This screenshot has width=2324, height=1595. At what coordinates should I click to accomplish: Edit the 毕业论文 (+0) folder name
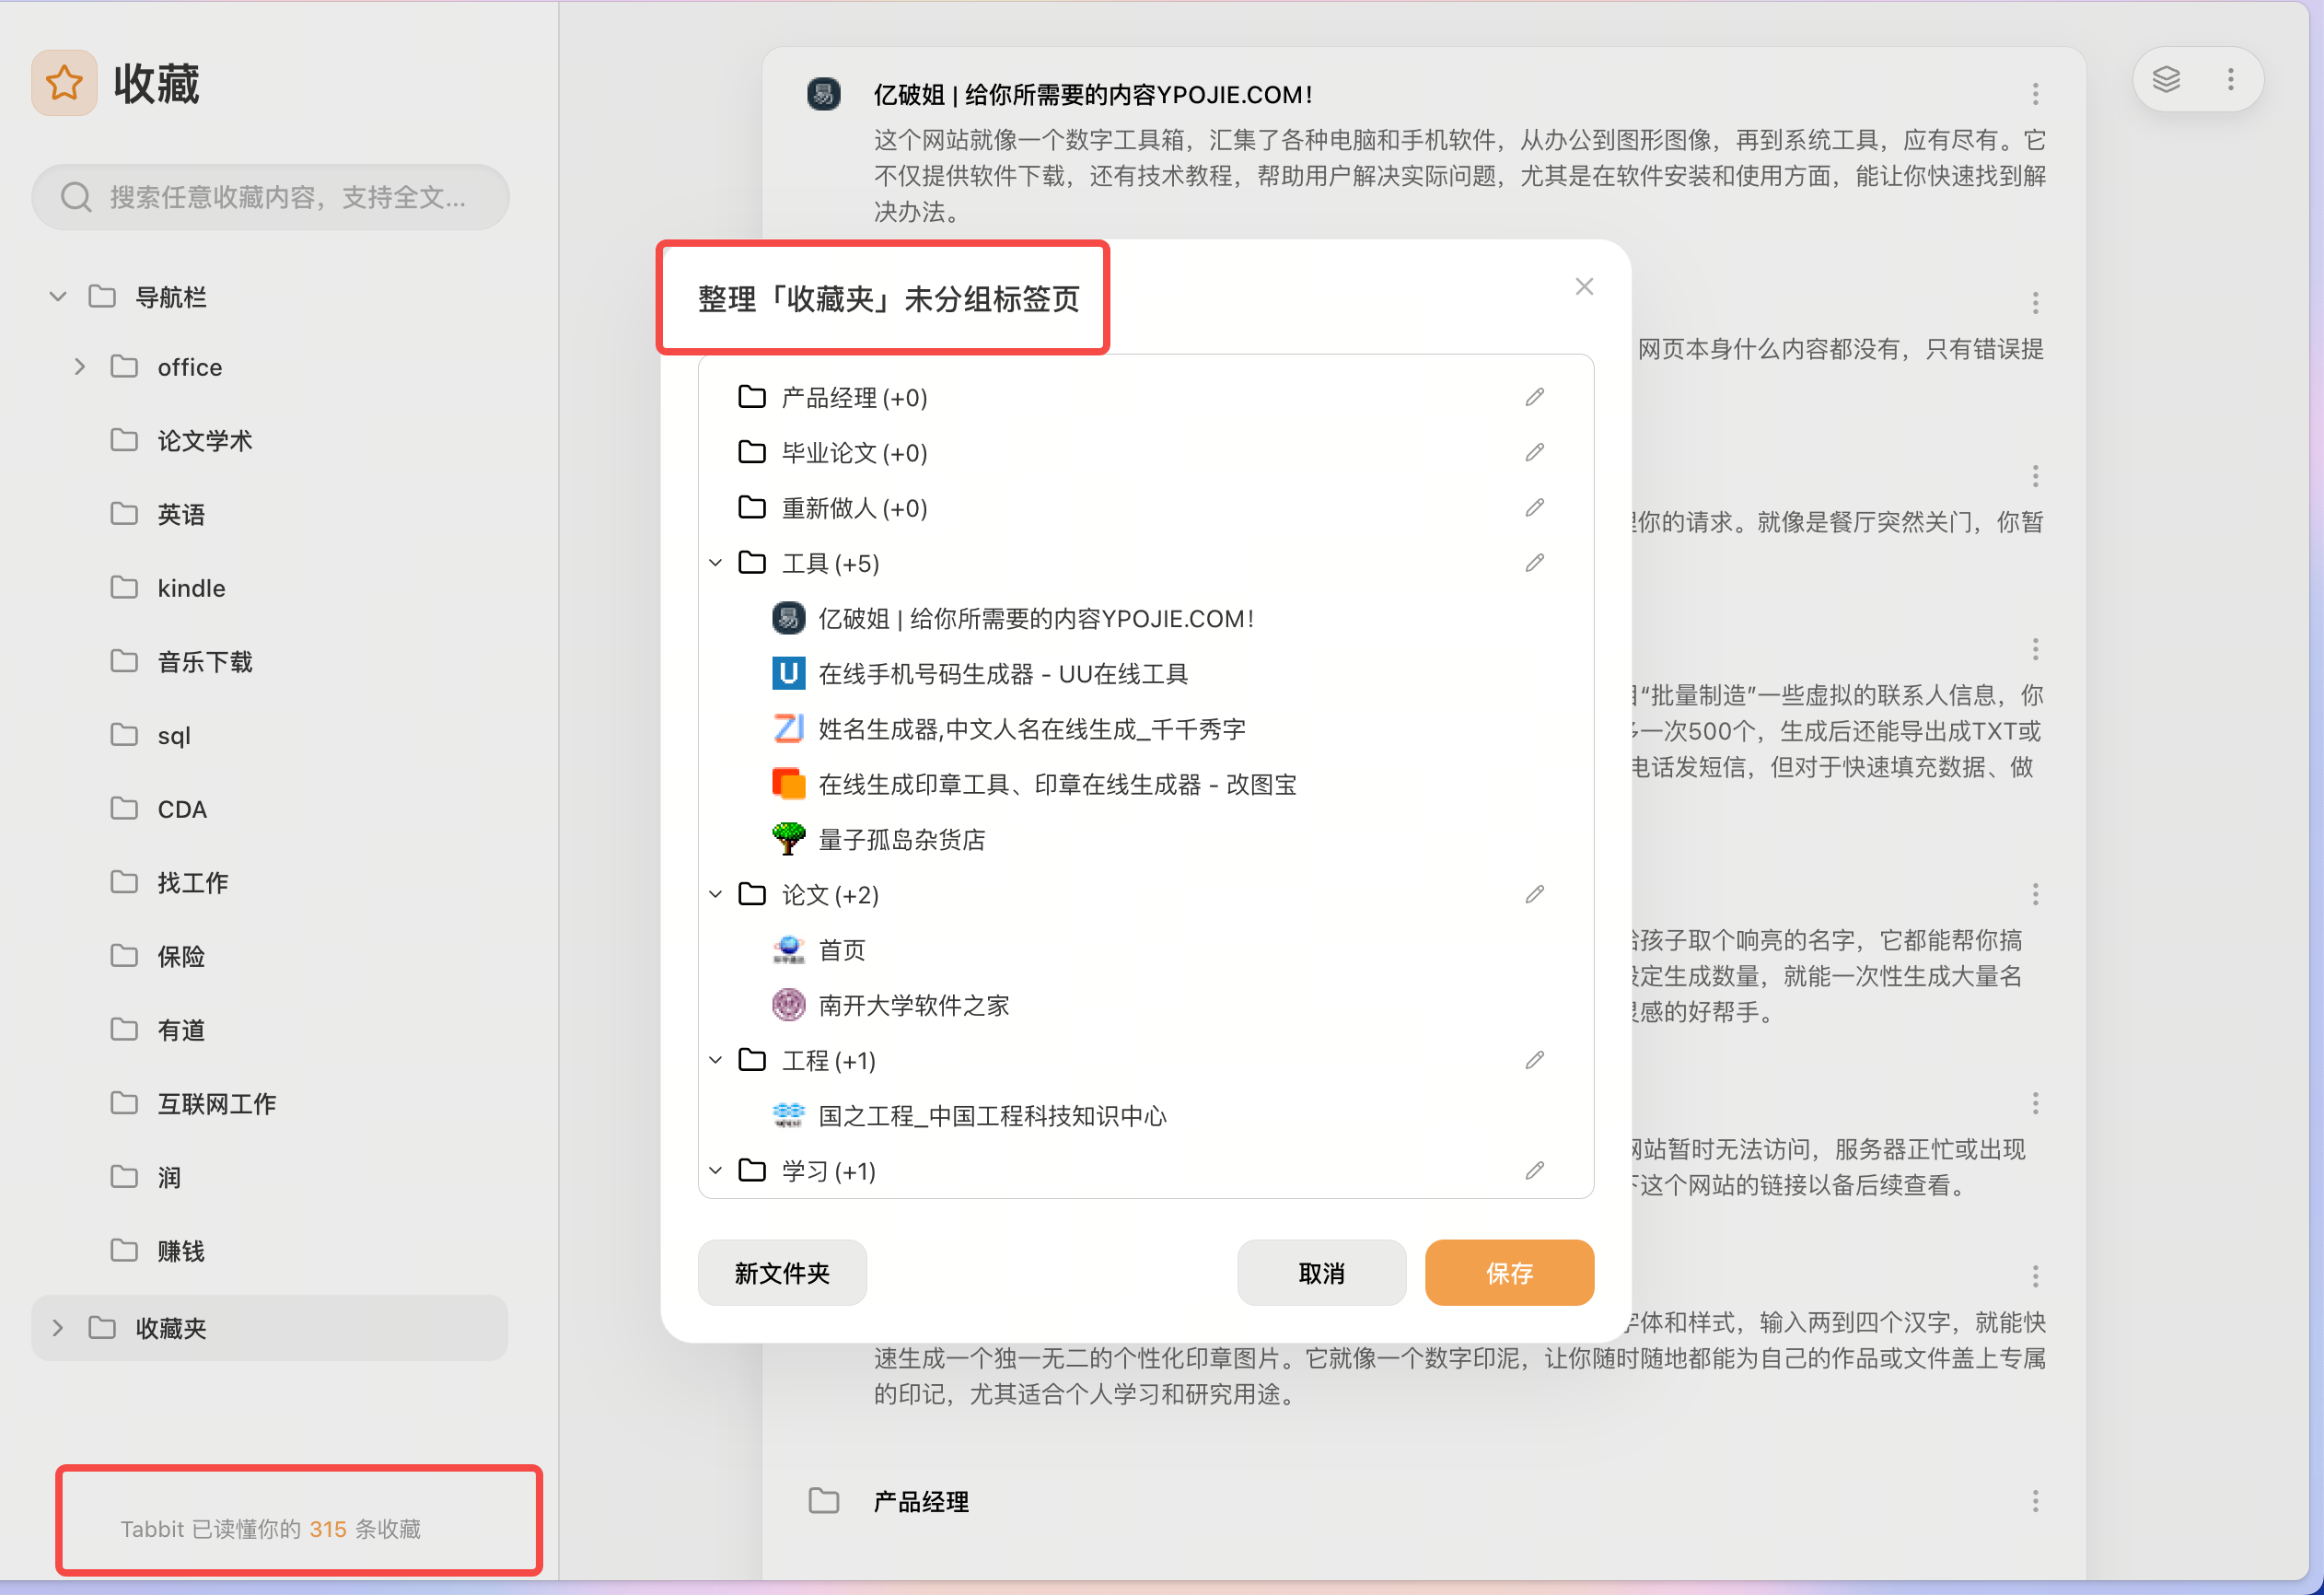[1535, 453]
